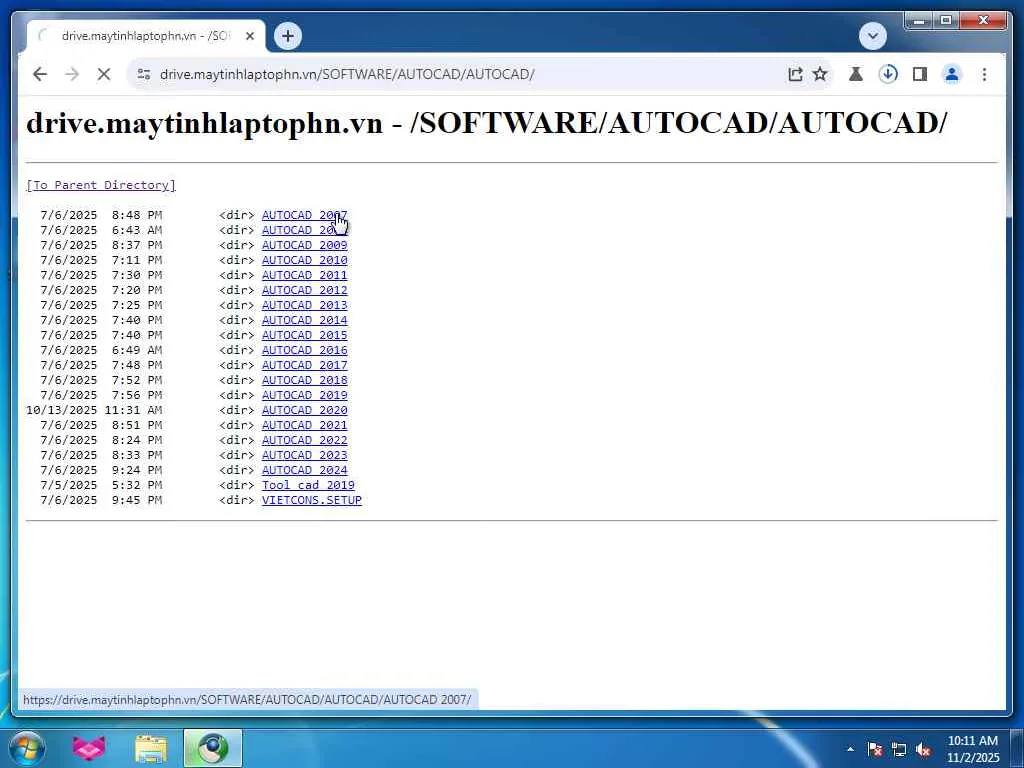Screen dimensions: 1024x768
Task: Select the browser icon on taskbar
Action: click(x=213, y=748)
